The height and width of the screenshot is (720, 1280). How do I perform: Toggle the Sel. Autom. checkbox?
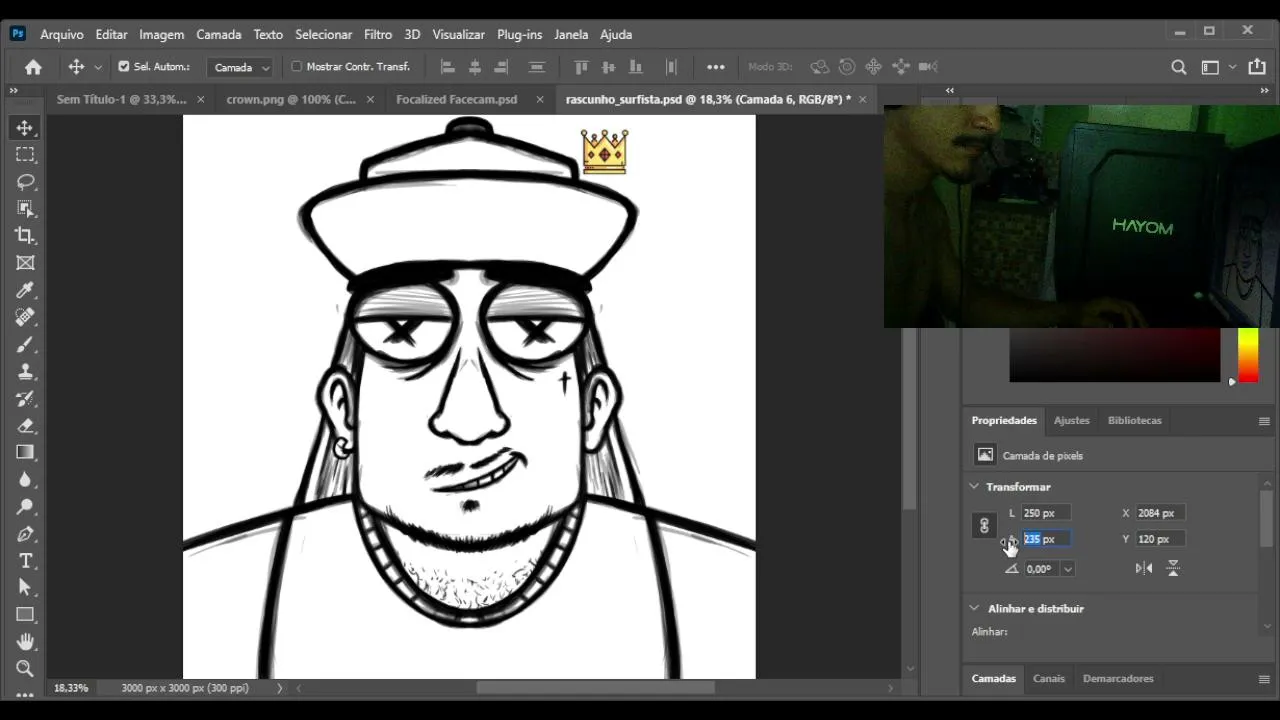(124, 67)
